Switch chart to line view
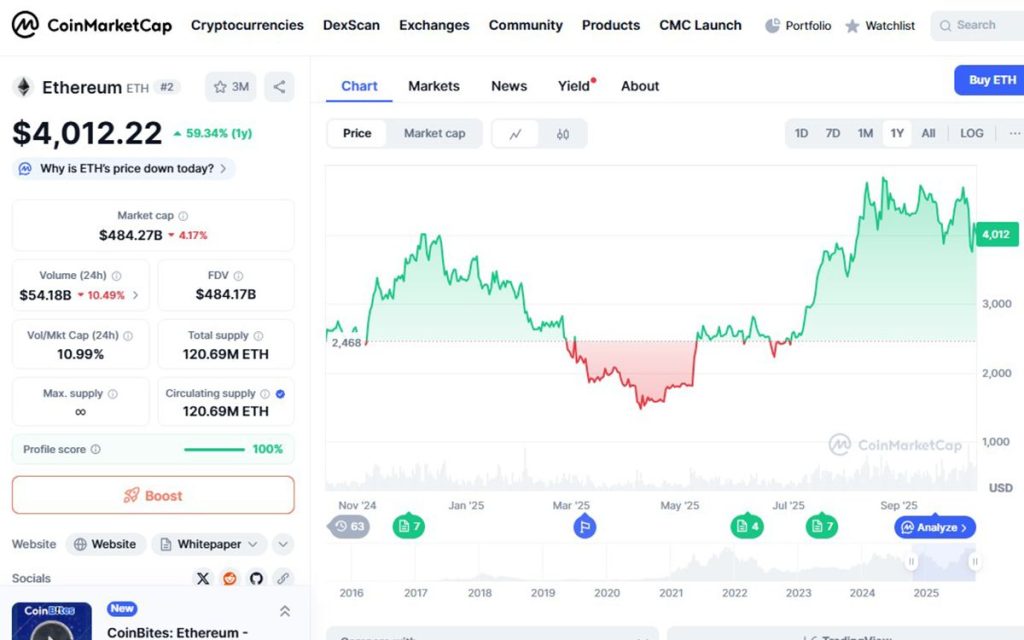Image resolution: width=1024 pixels, height=640 pixels. [x=515, y=134]
